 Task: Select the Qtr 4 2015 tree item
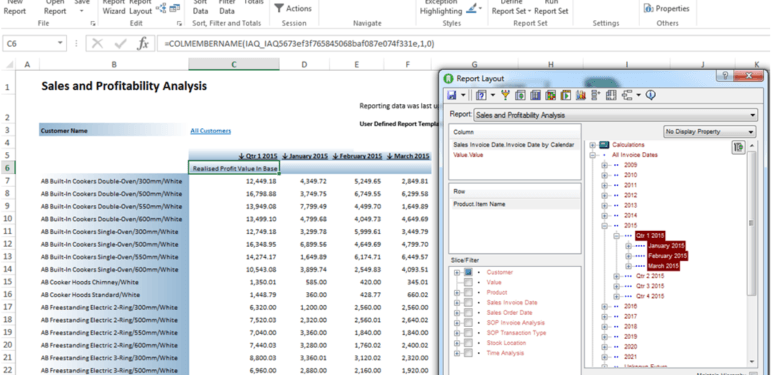[x=650, y=296]
